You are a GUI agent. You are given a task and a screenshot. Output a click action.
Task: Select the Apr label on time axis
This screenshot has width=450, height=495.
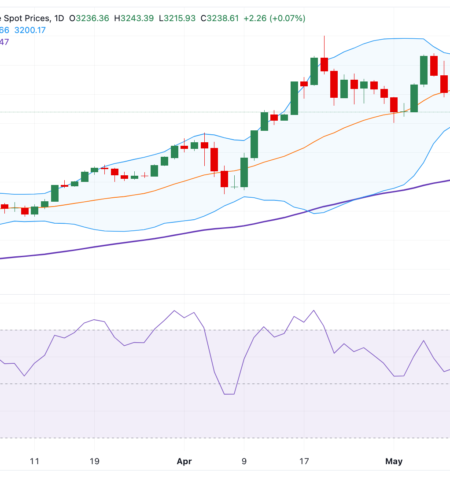(x=184, y=462)
